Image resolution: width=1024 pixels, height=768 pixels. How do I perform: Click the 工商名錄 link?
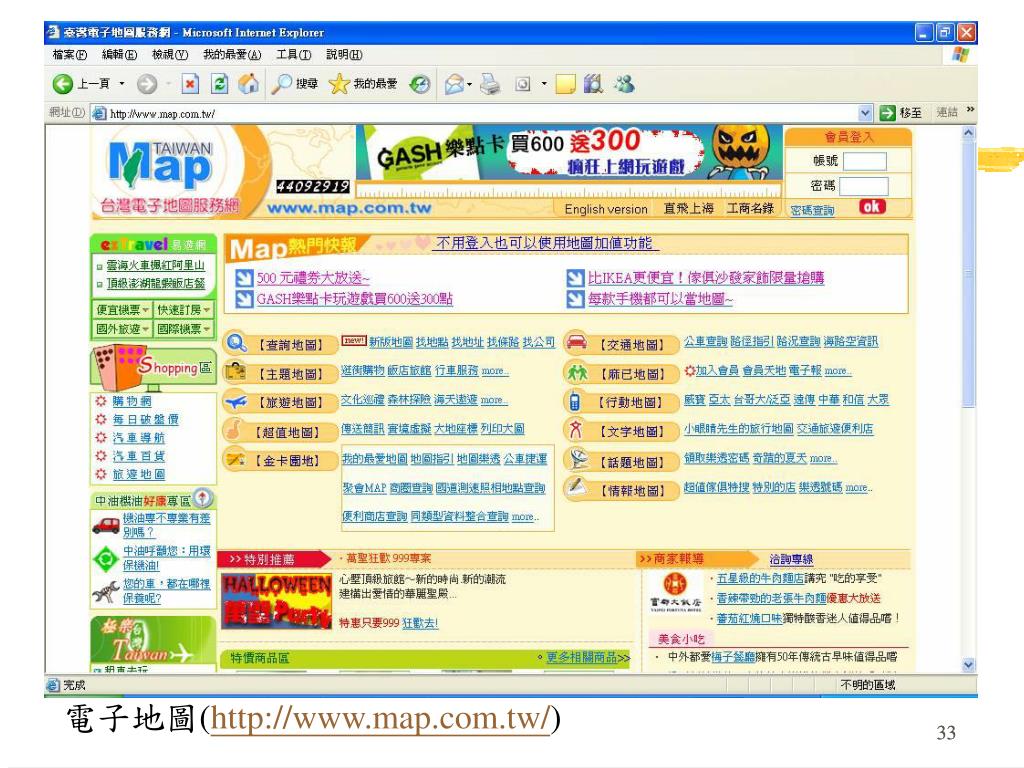(x=750, y=208)
